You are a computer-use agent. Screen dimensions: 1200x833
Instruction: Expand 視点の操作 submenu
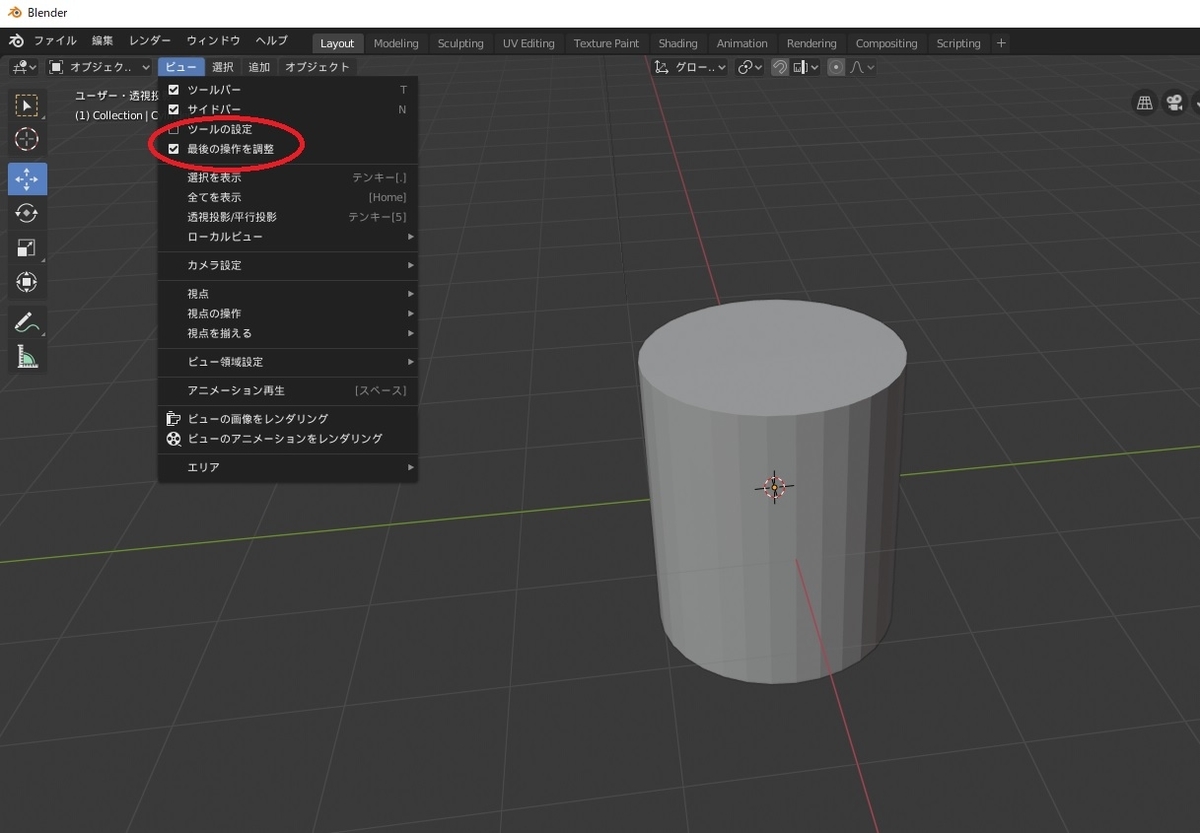point(288,314)
